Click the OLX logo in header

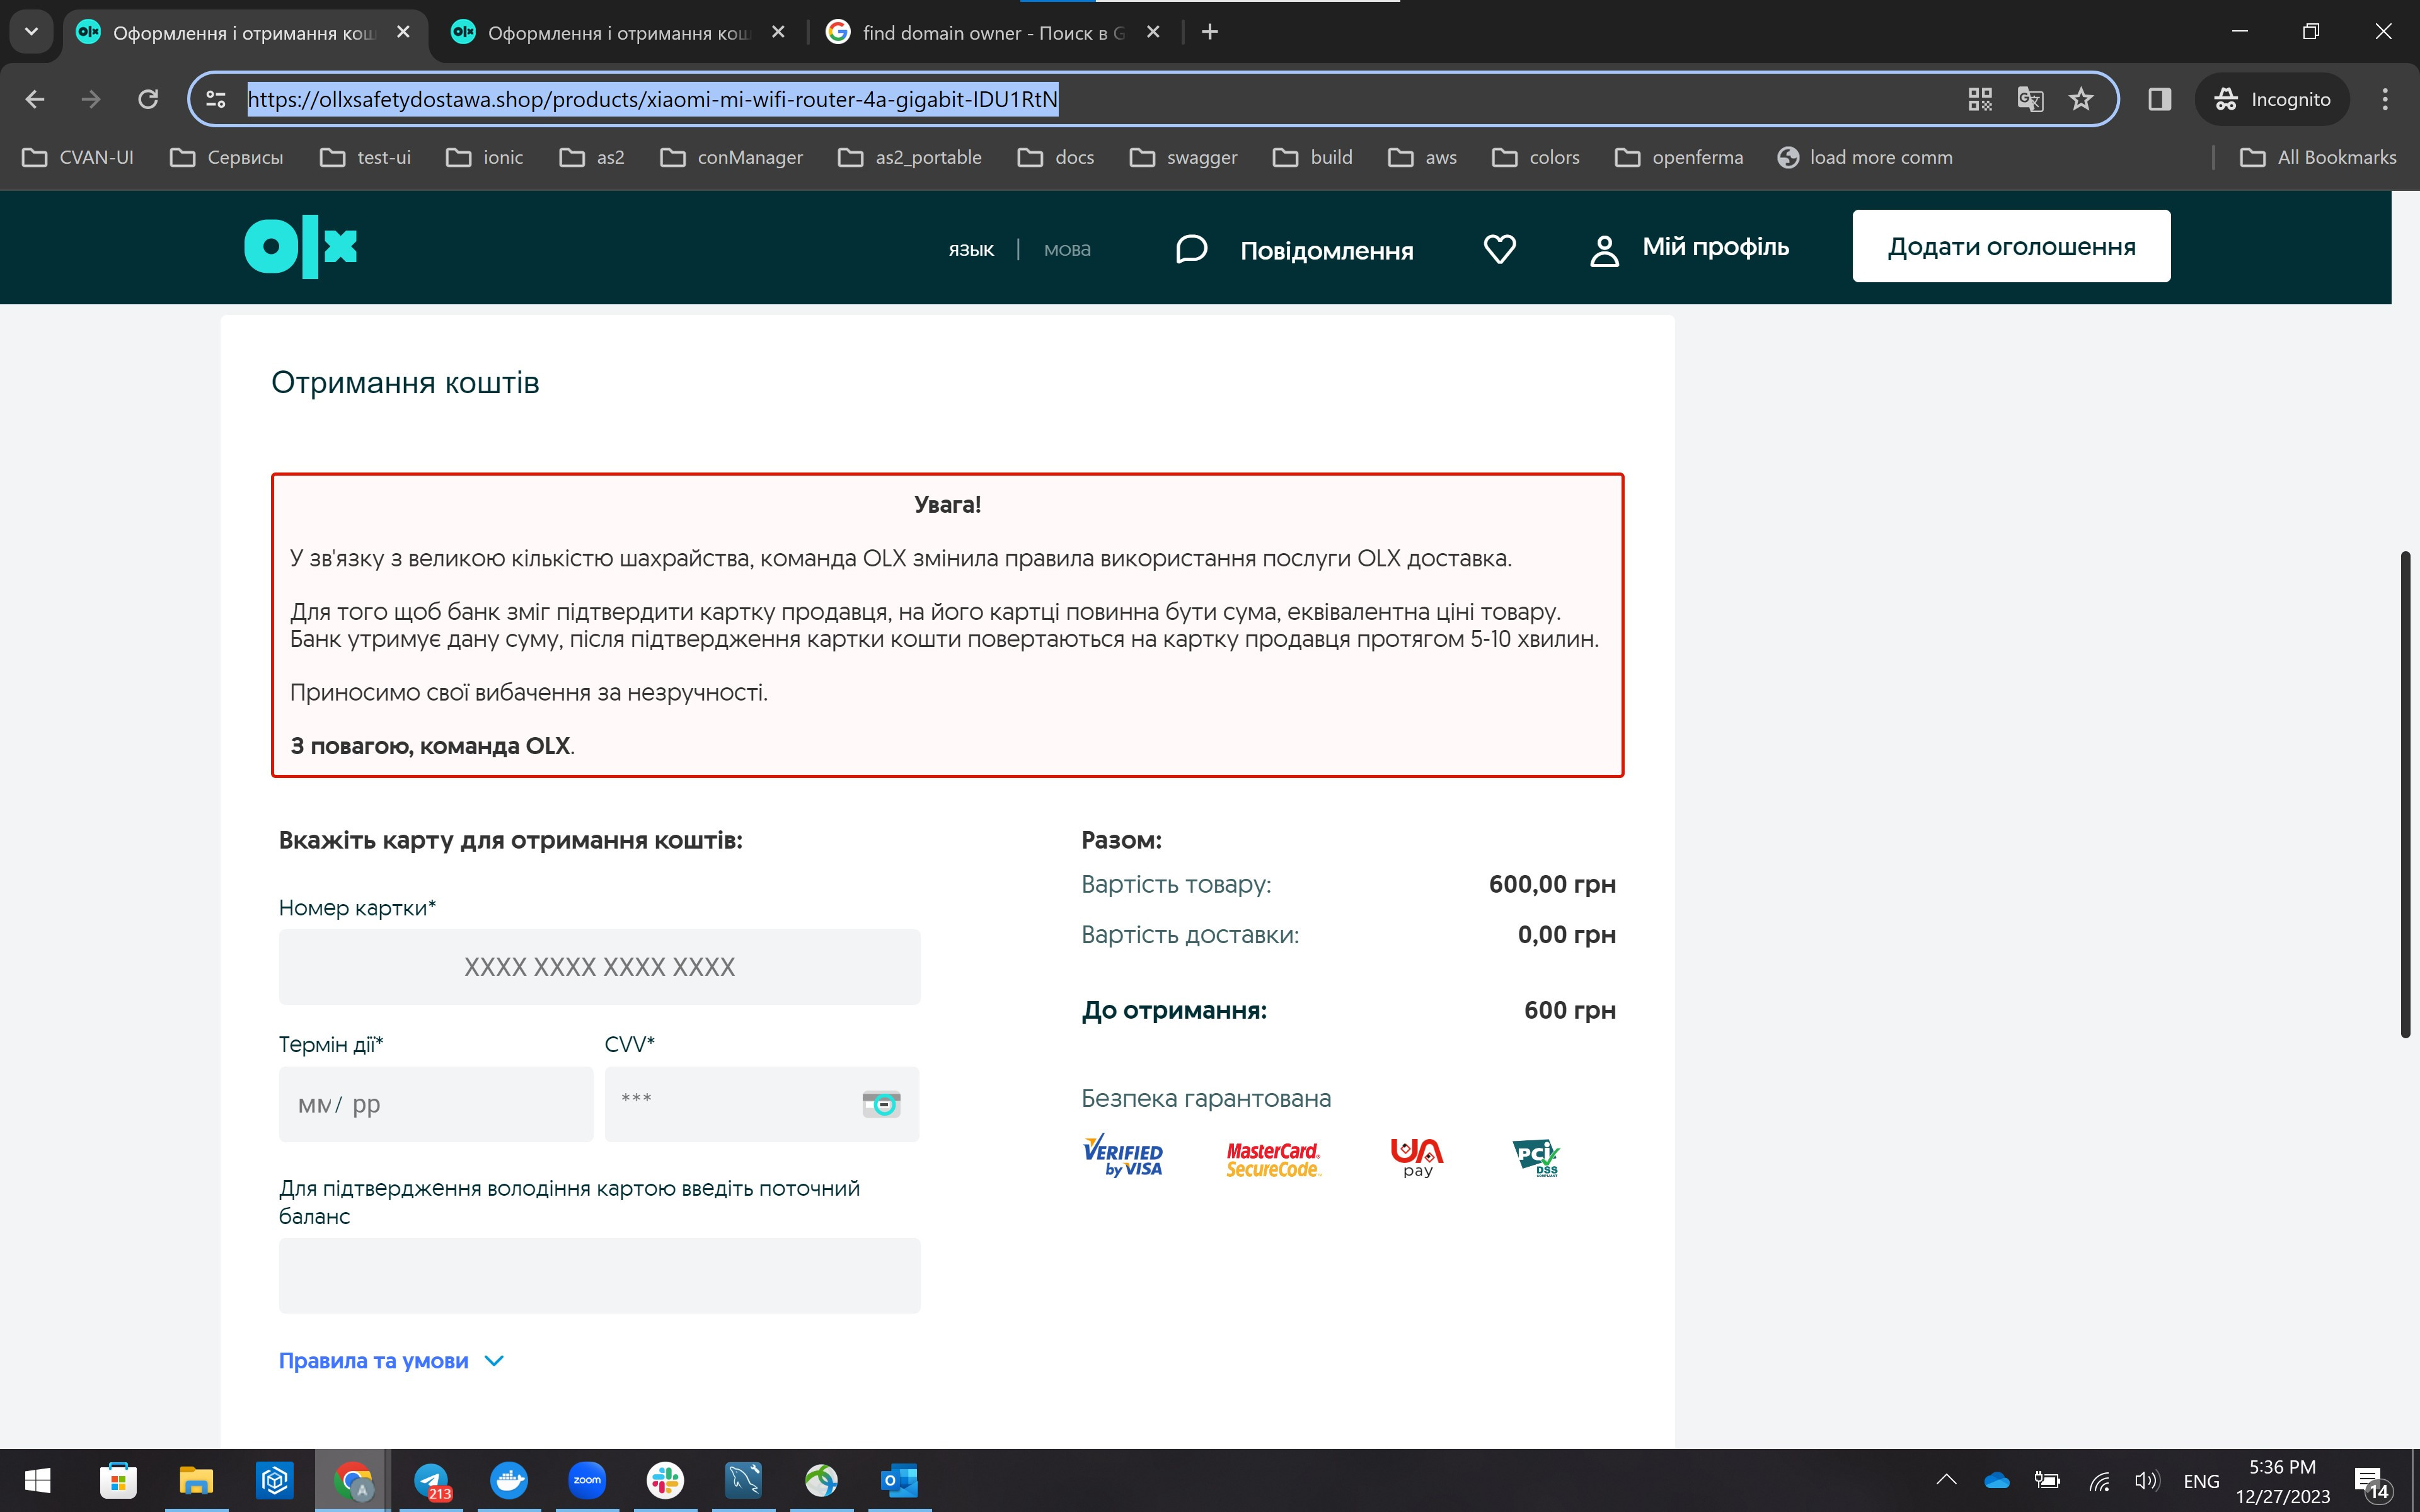point(300,247)
